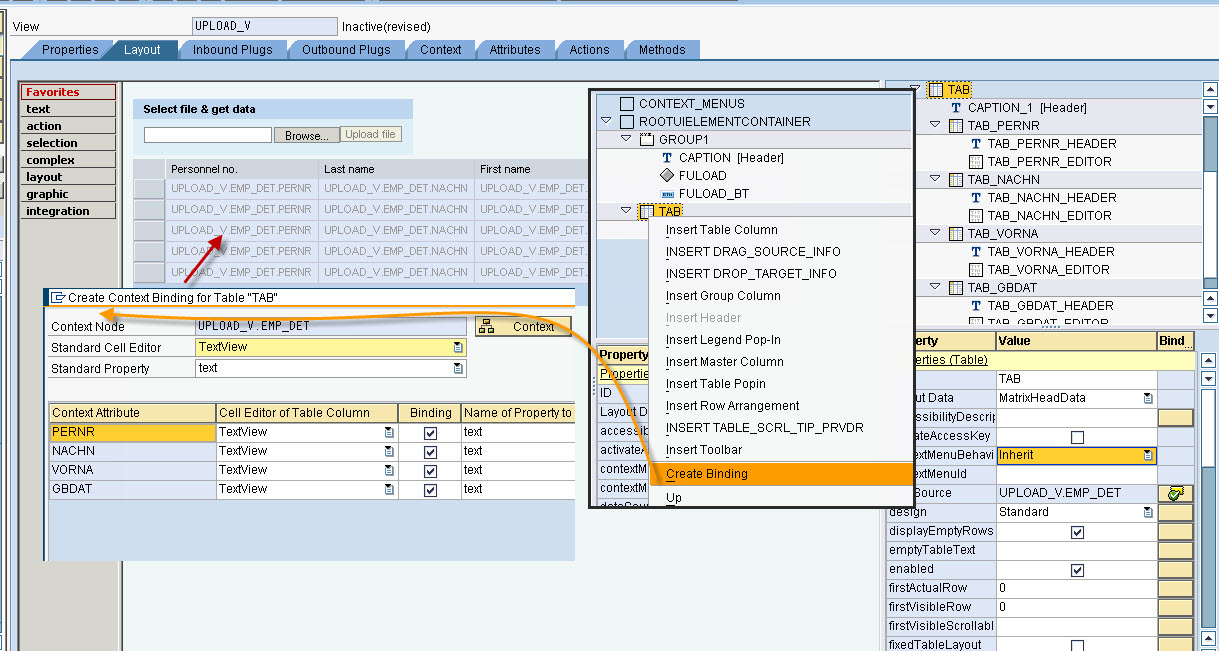Viewport: 1219px width, 651px height.
Task: Click the FULOAD diamond icon in the outline tree
Action: 667,175
